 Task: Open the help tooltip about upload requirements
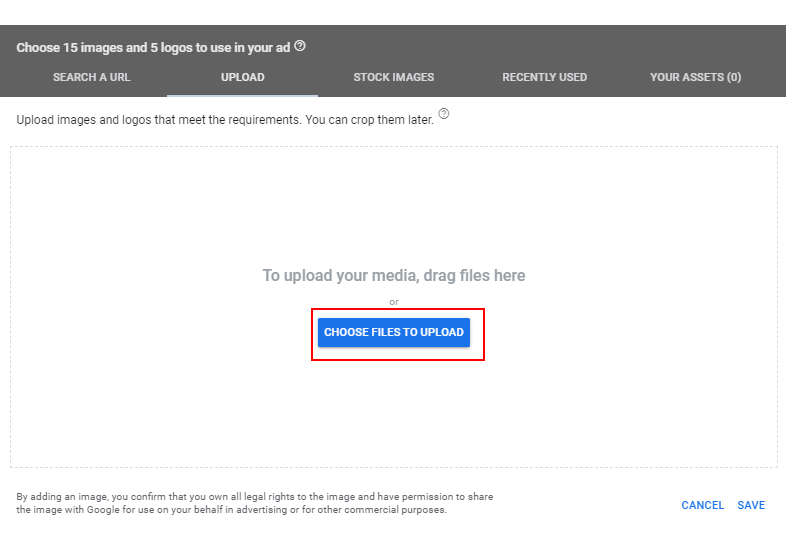444,114
